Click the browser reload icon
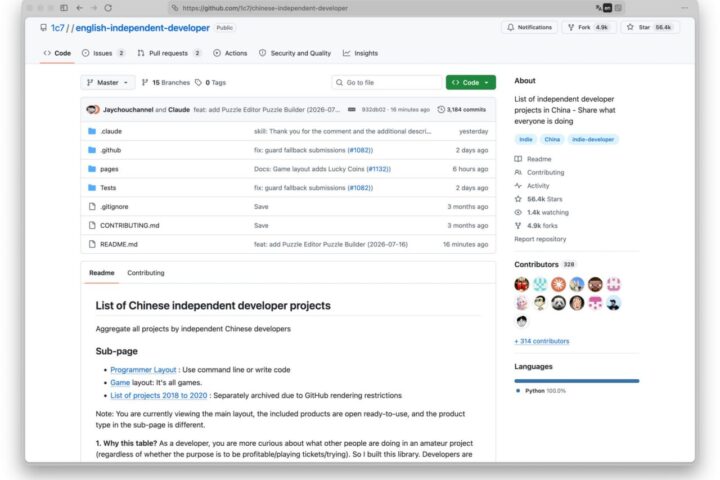The image size is (720, 480). pyautogui.click(x=108, y=8)
